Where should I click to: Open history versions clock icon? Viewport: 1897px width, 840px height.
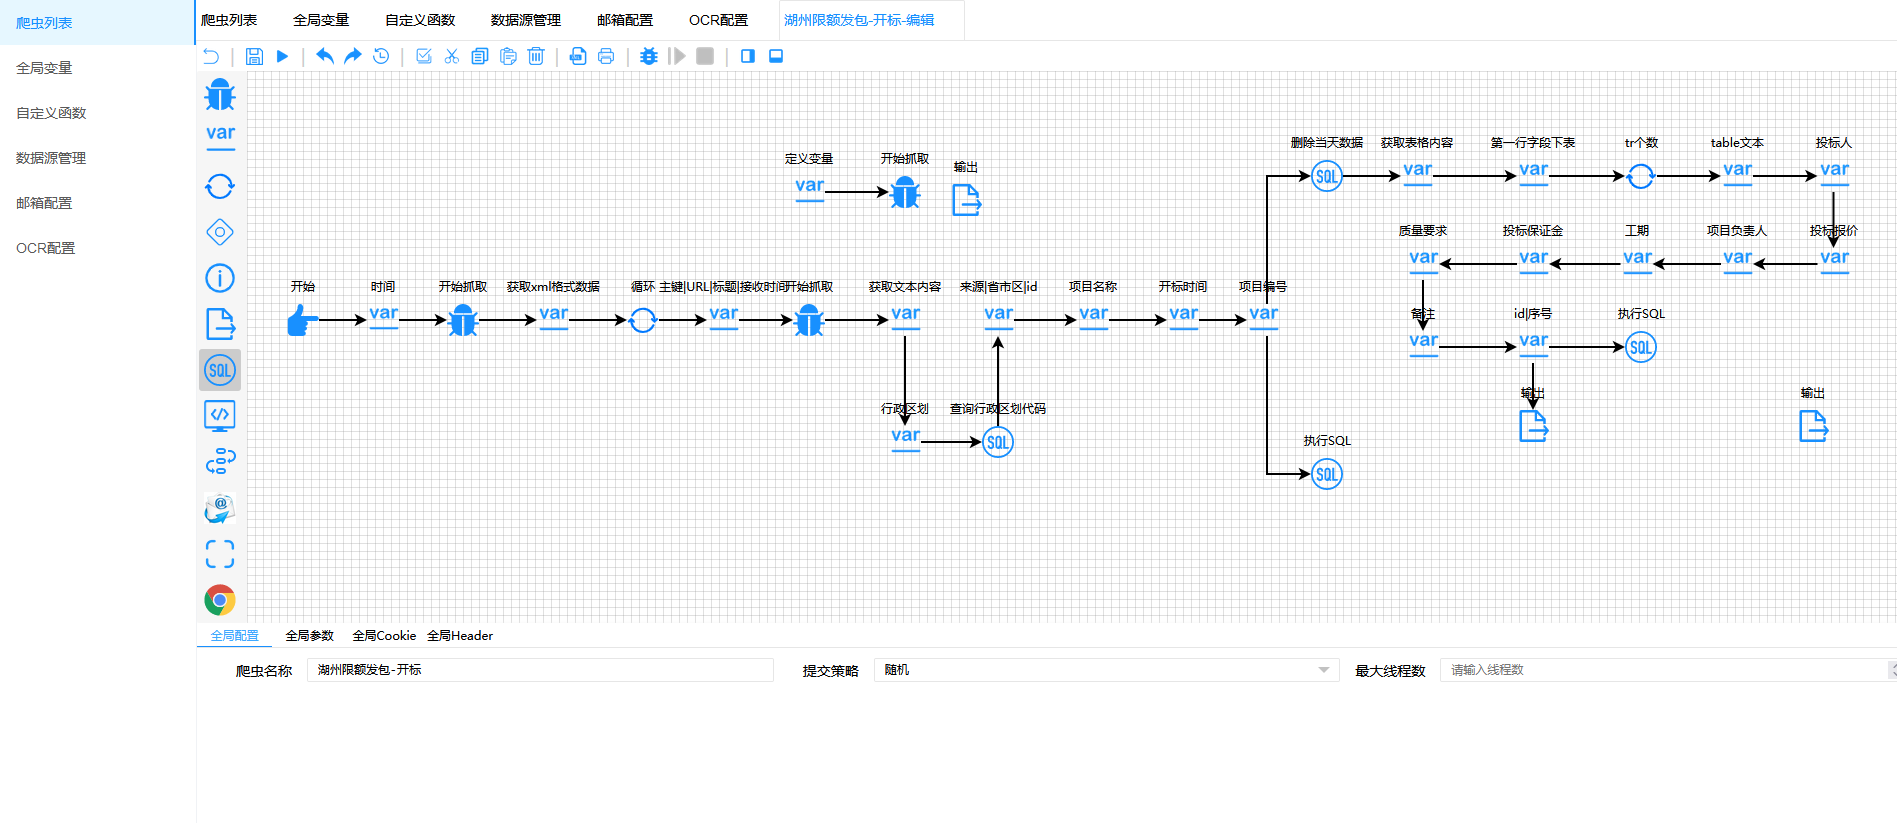tap(381, 56)
